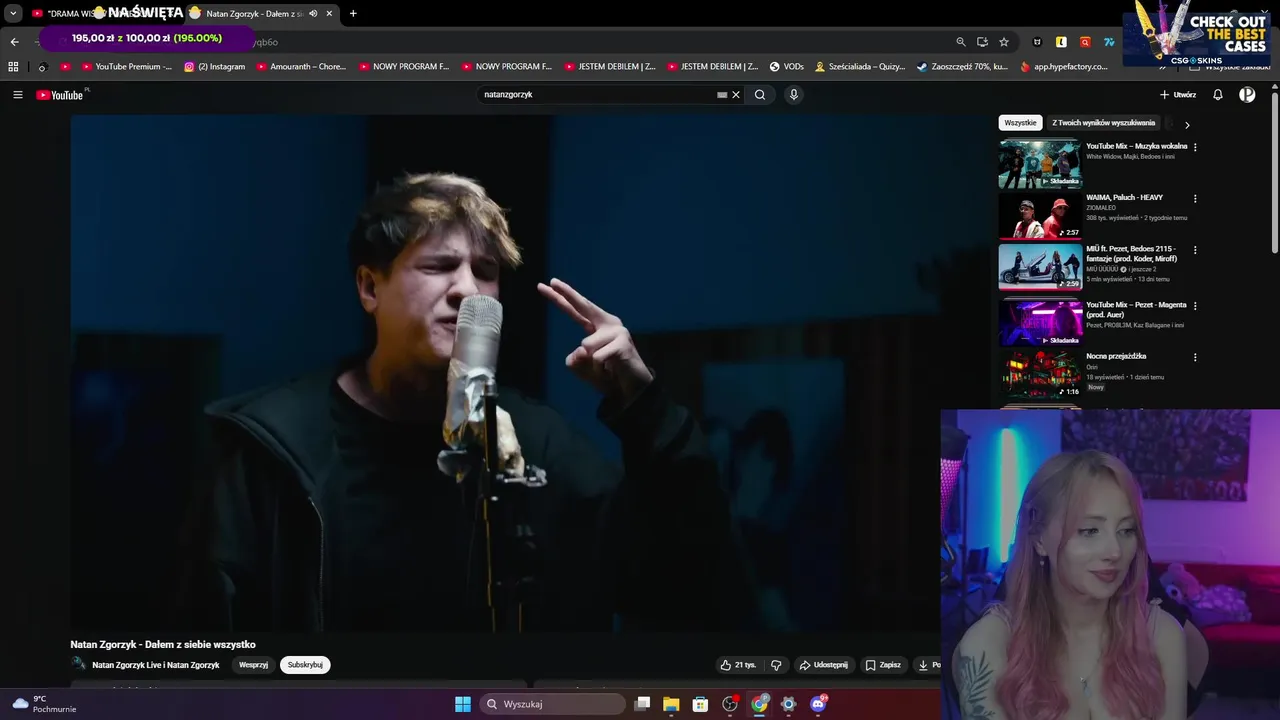Dislike the video
This screenshot has width=1280, height=720.
click(776, 665)
